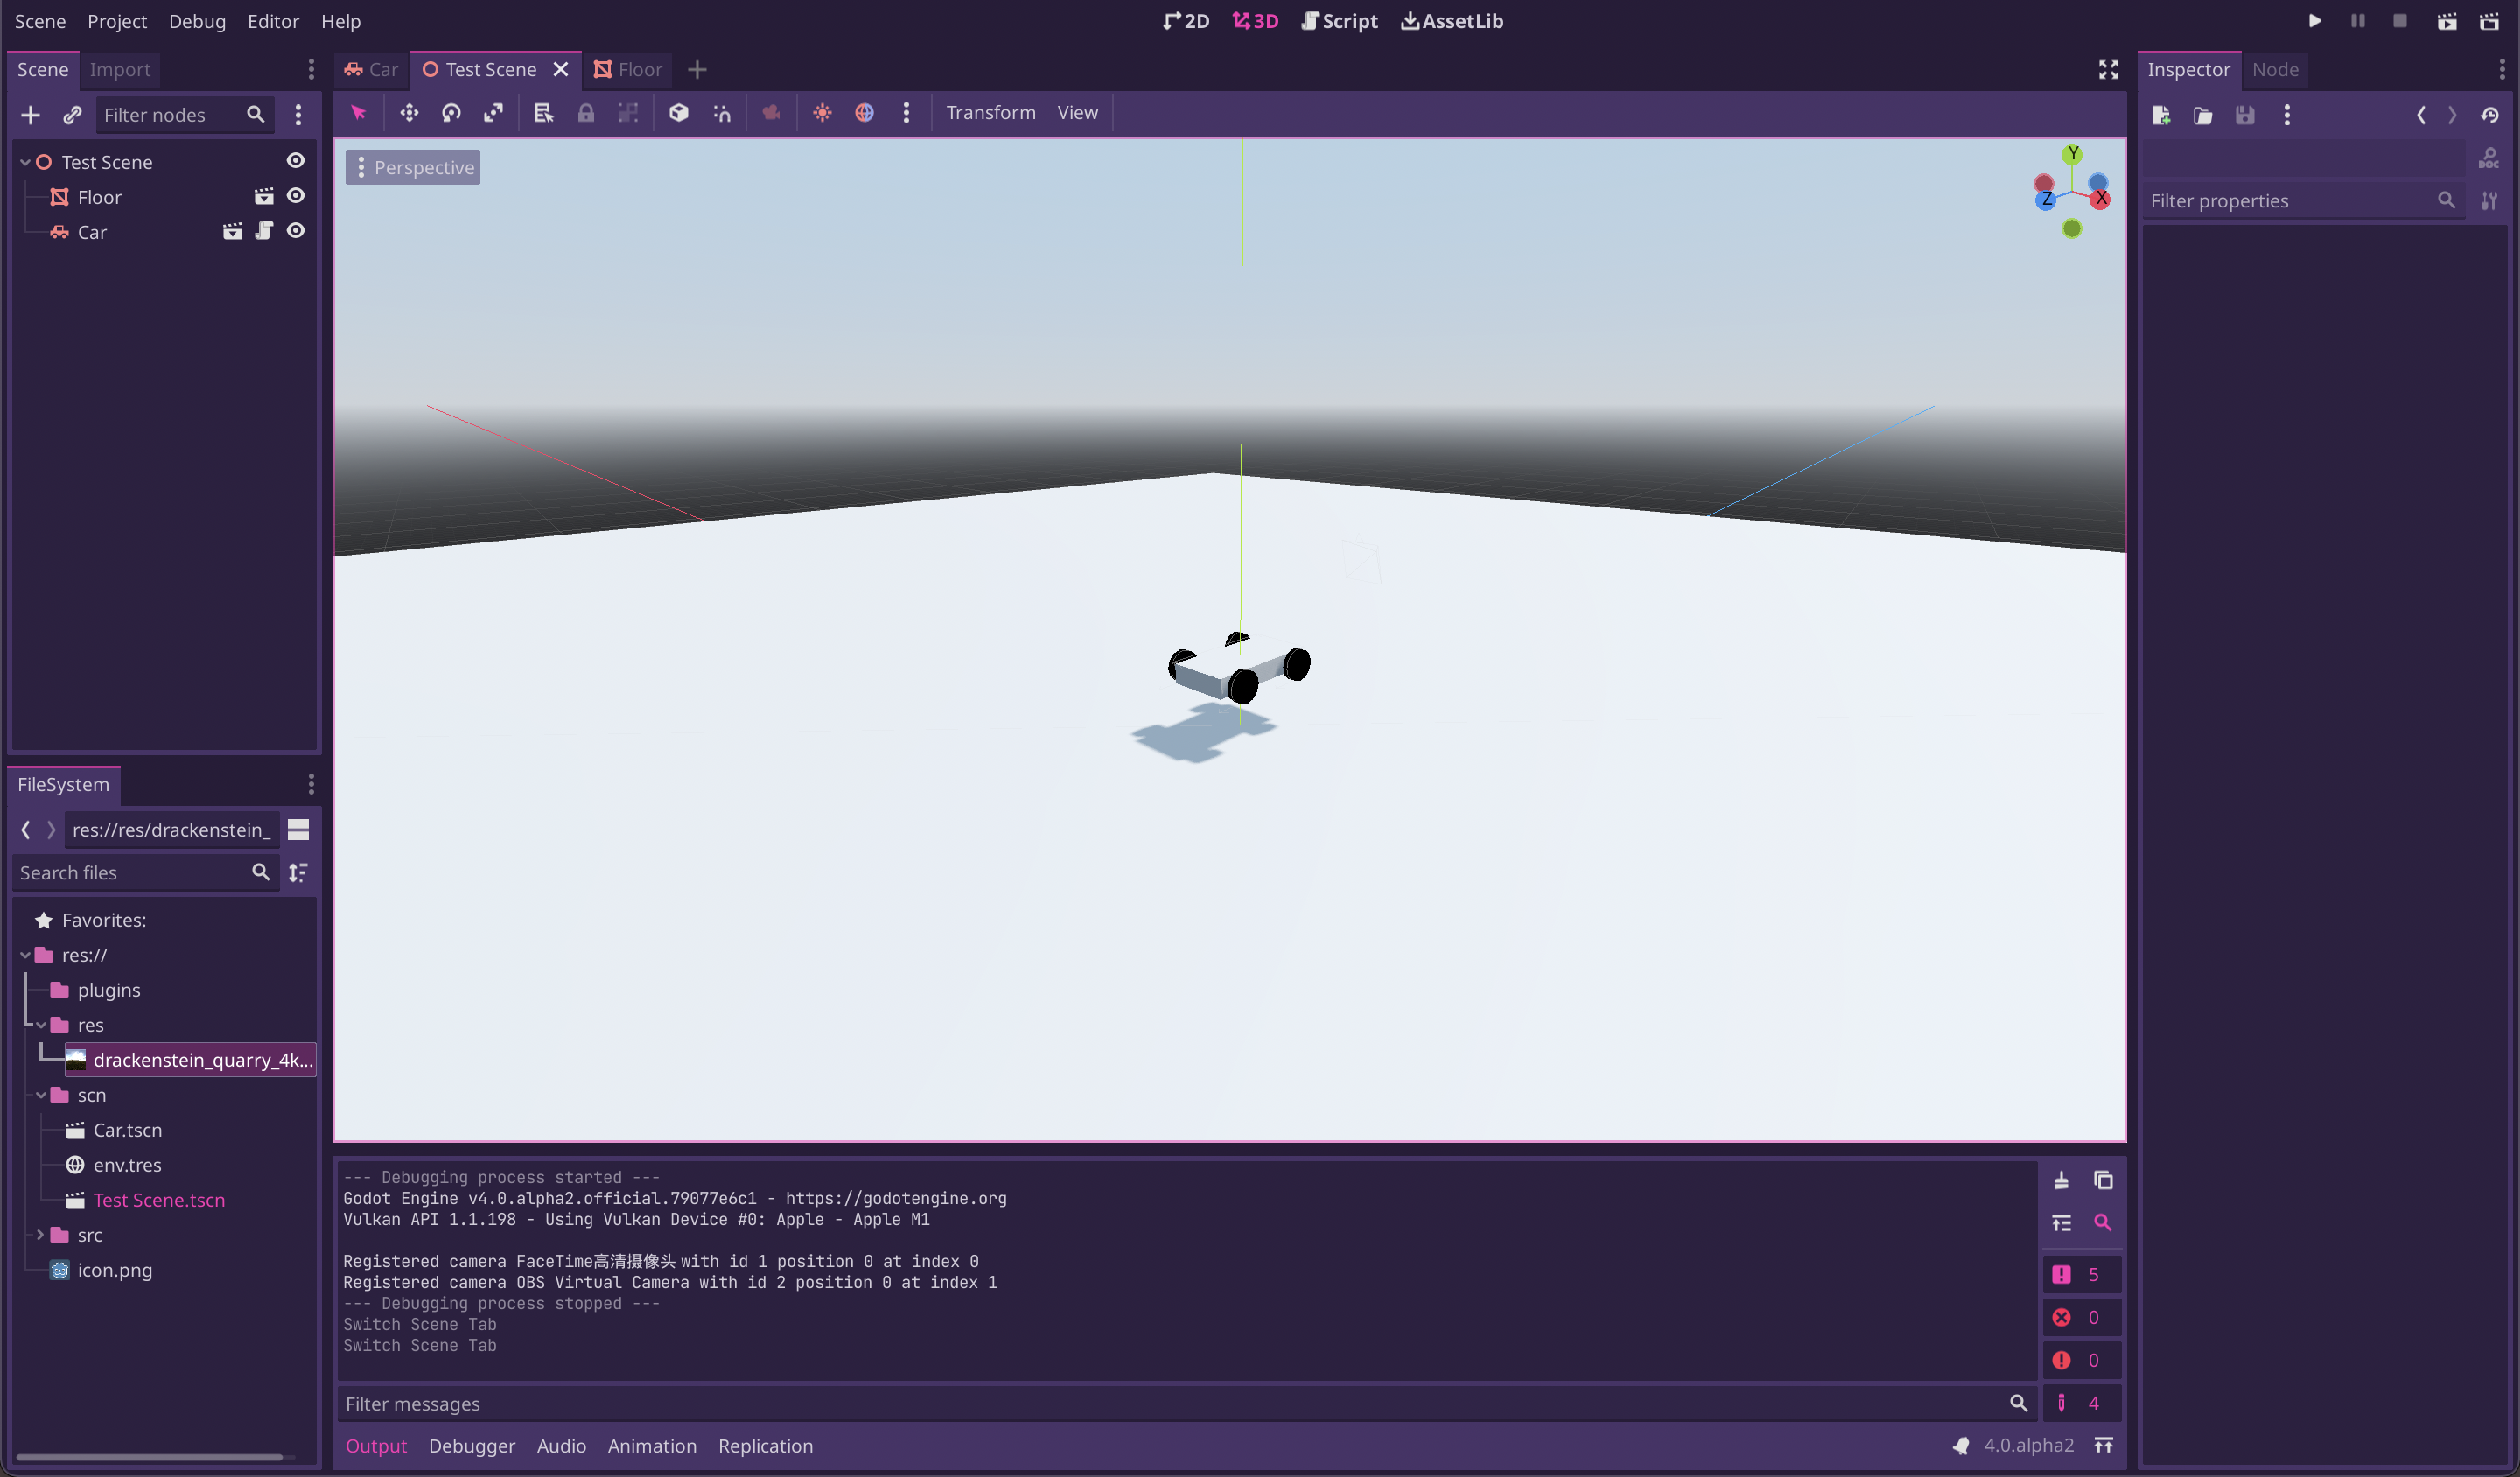Enable snap mode in the 3D toolbar
Image resolution: width=2520 pixels, height=1477 pixels.
click(721, 113)
